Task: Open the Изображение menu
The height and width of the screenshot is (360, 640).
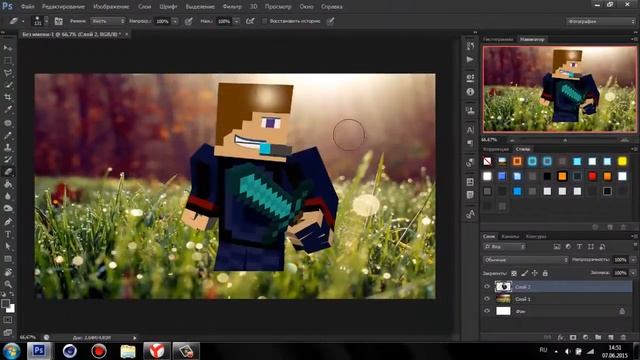Action: pyautogui.click(x=111, y=7)
